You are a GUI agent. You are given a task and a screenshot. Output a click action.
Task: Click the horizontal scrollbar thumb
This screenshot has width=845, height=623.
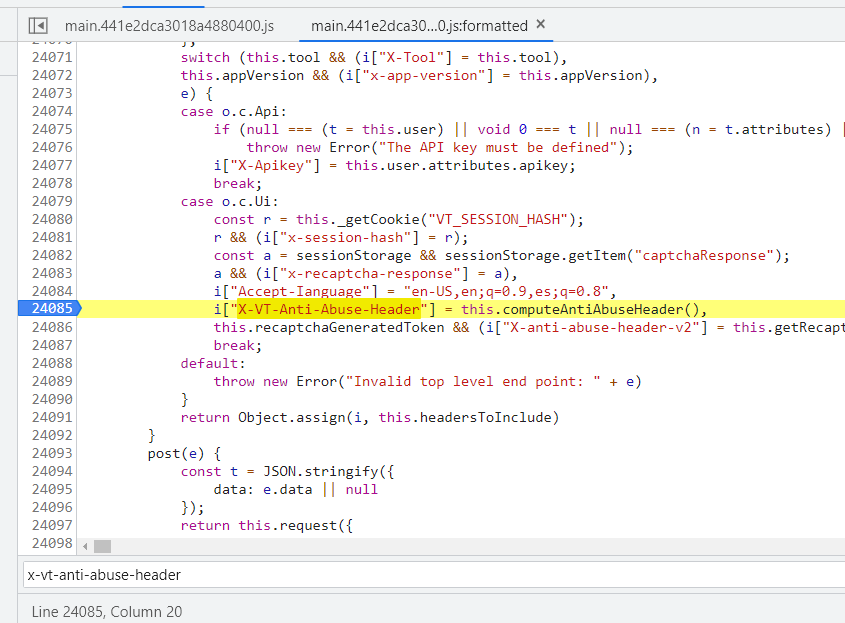coord(102,546)
